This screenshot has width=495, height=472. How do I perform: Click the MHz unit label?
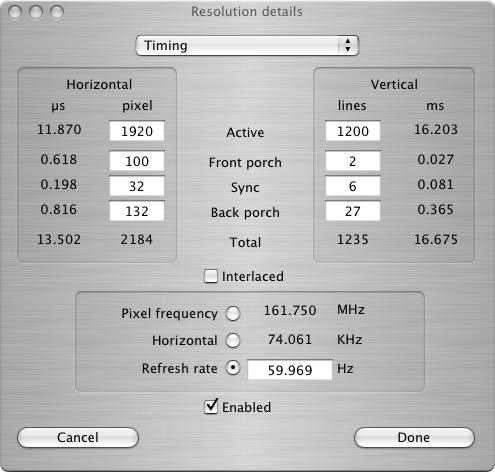point(351,310)
